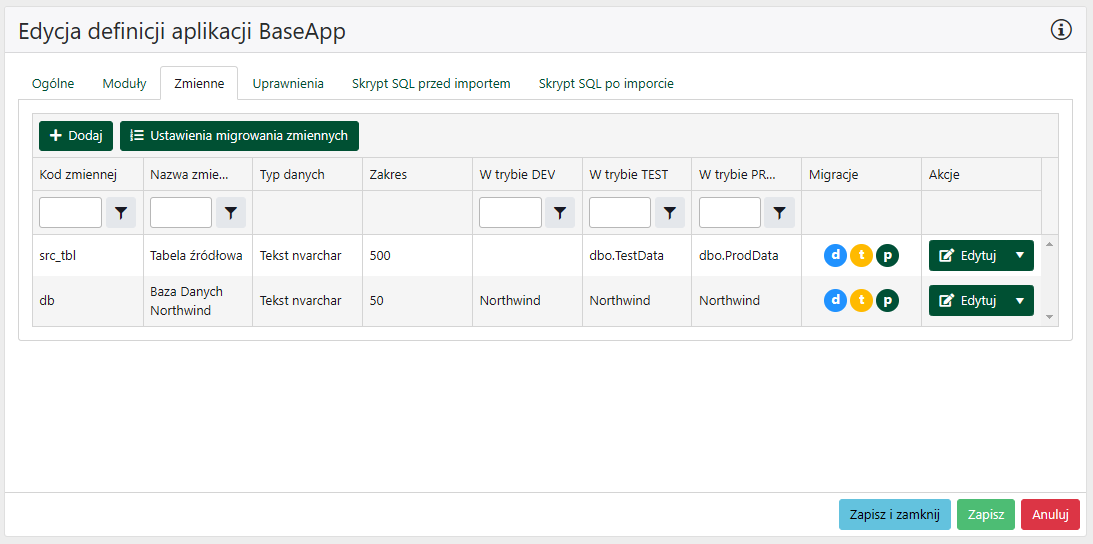
Task: Click blue 'd' migration icon in src_tbl row
Action: point(835,255)
